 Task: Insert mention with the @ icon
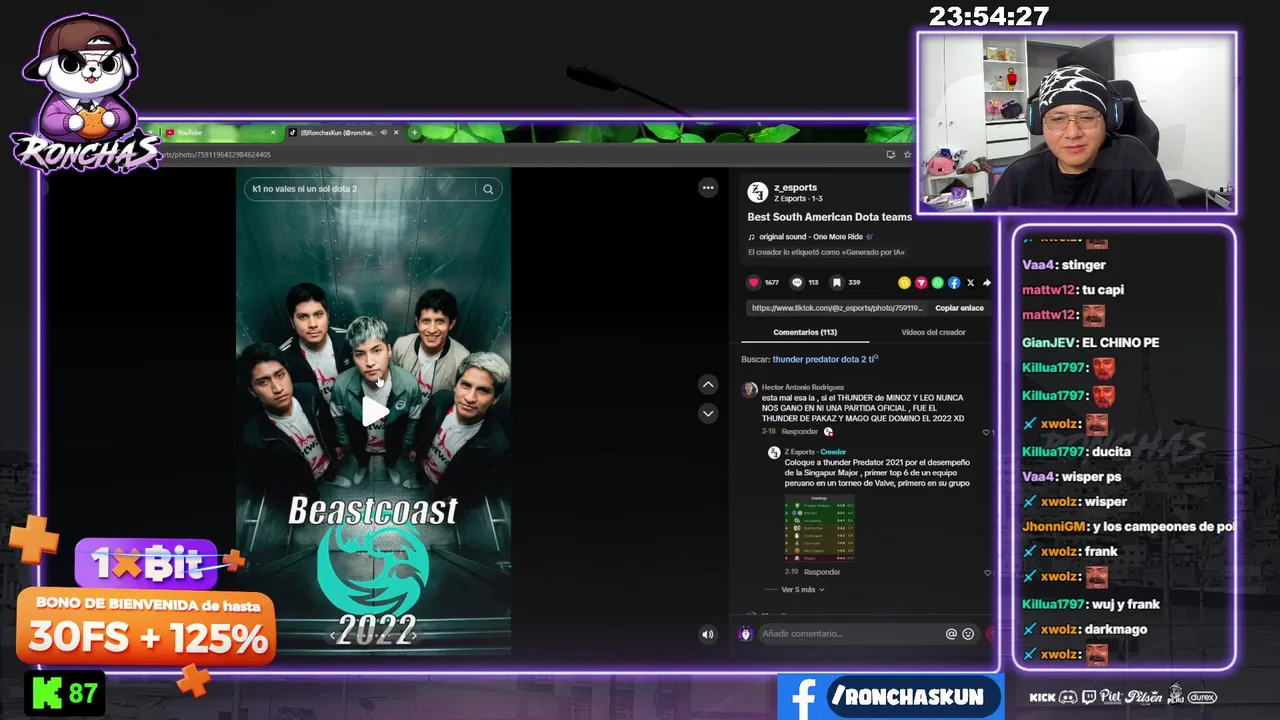coord(951,634)
